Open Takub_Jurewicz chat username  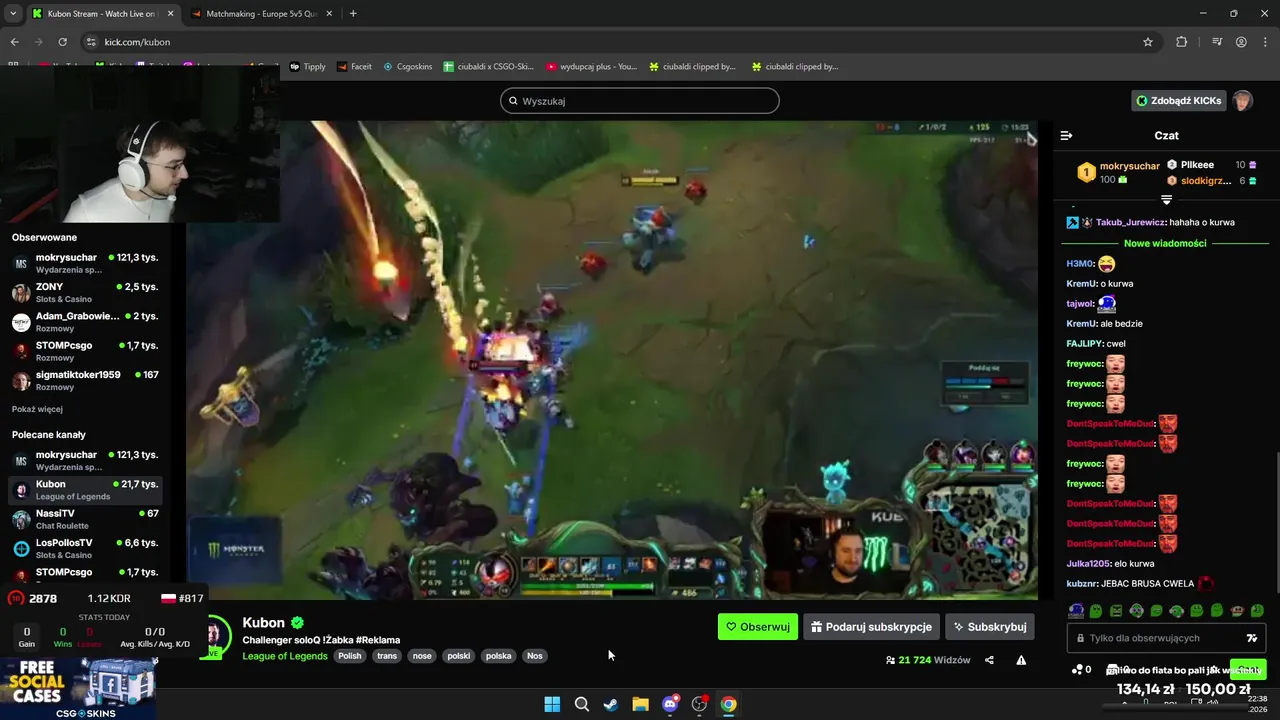1130,222
